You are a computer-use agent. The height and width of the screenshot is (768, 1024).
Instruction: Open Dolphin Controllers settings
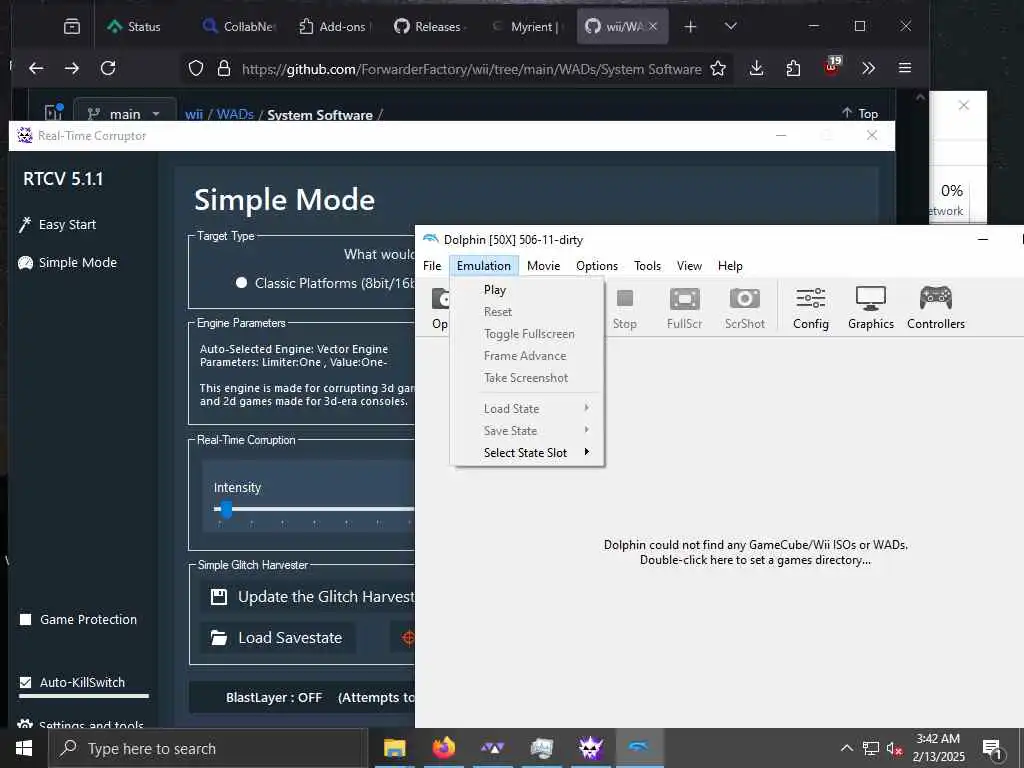(x=935, y=308)
